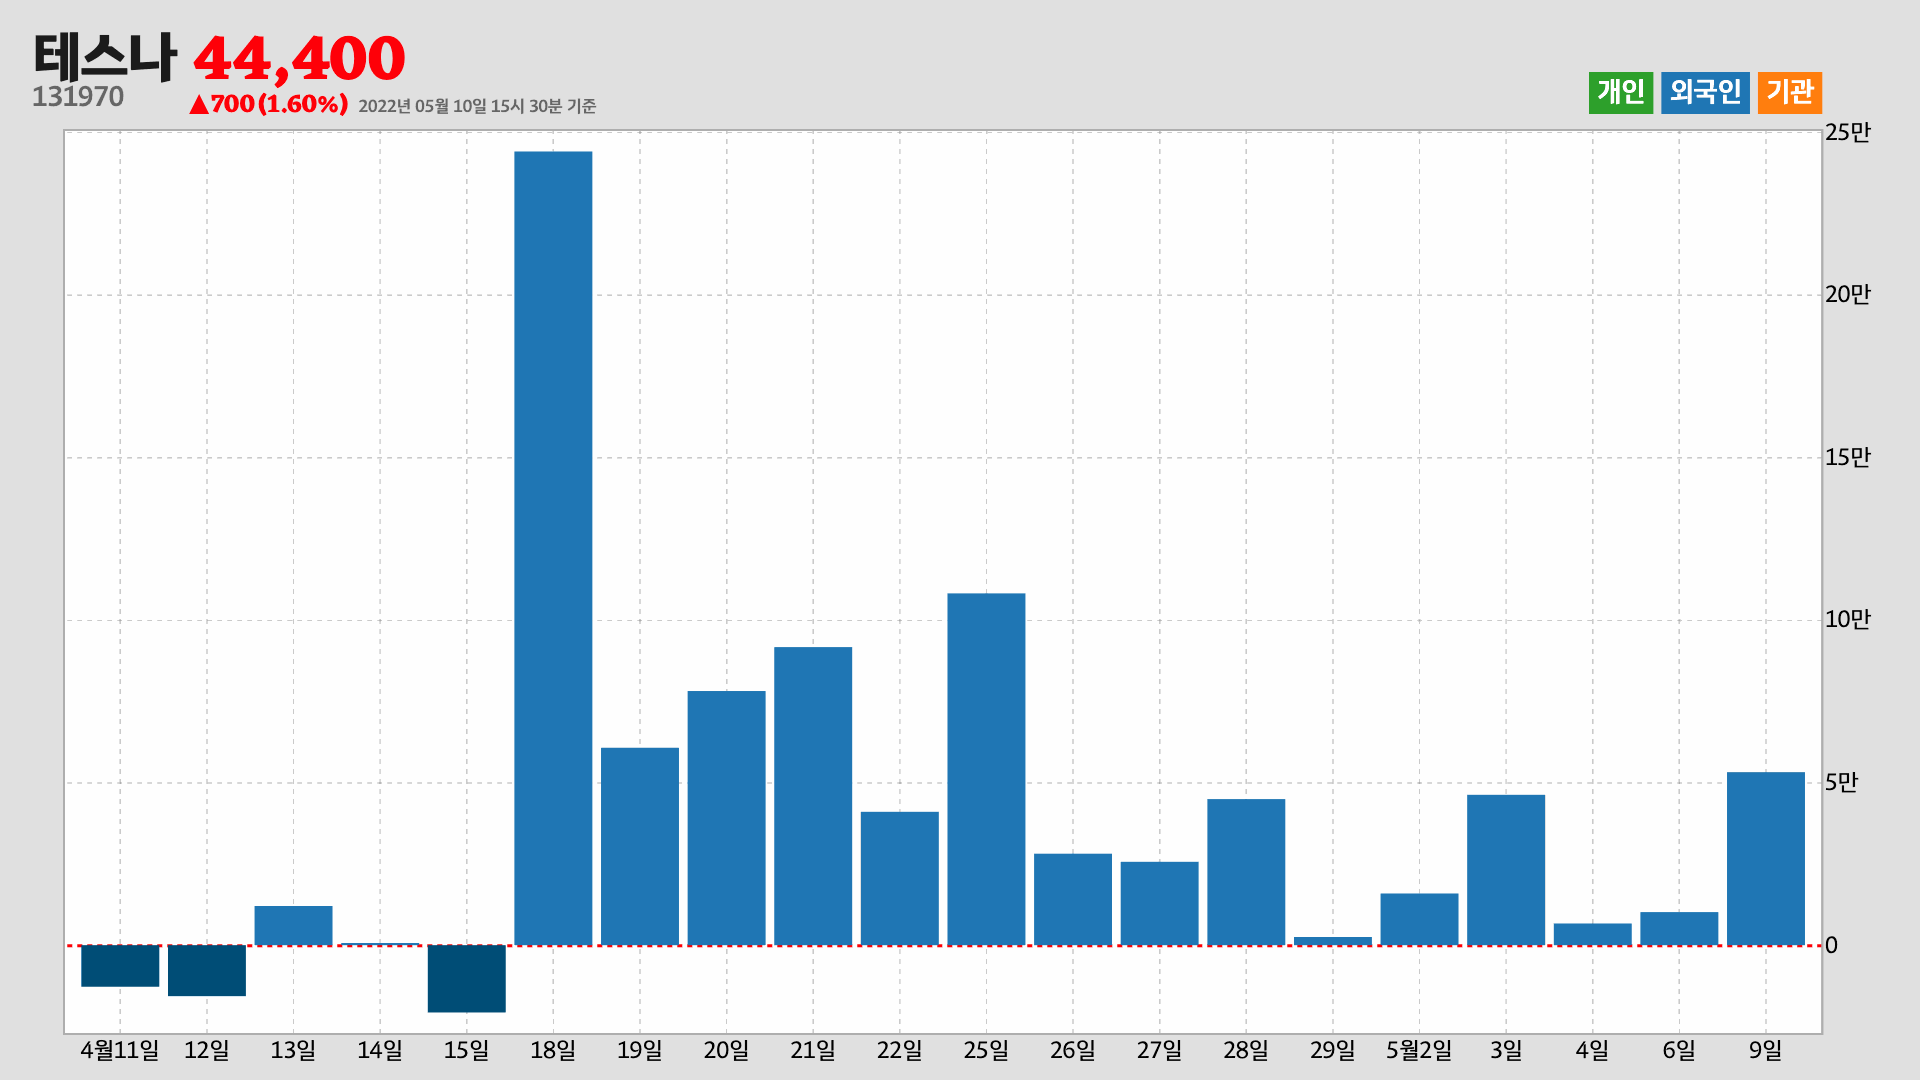Click the bar for 20일
This screenshot has width=1920, height=1080.
[x=726, y=818]
